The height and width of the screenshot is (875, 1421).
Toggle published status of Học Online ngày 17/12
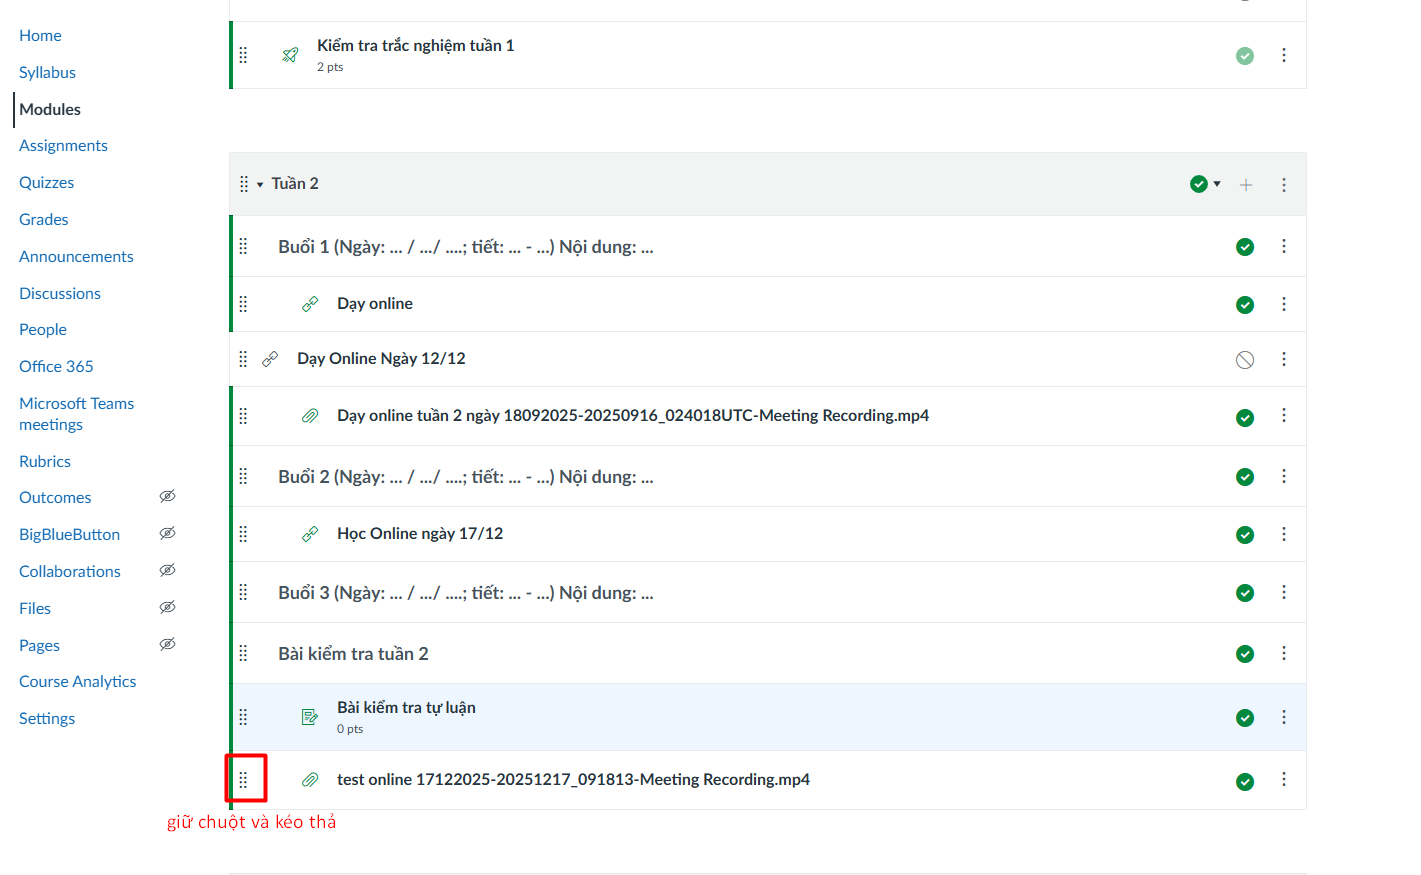[1245, 535]
